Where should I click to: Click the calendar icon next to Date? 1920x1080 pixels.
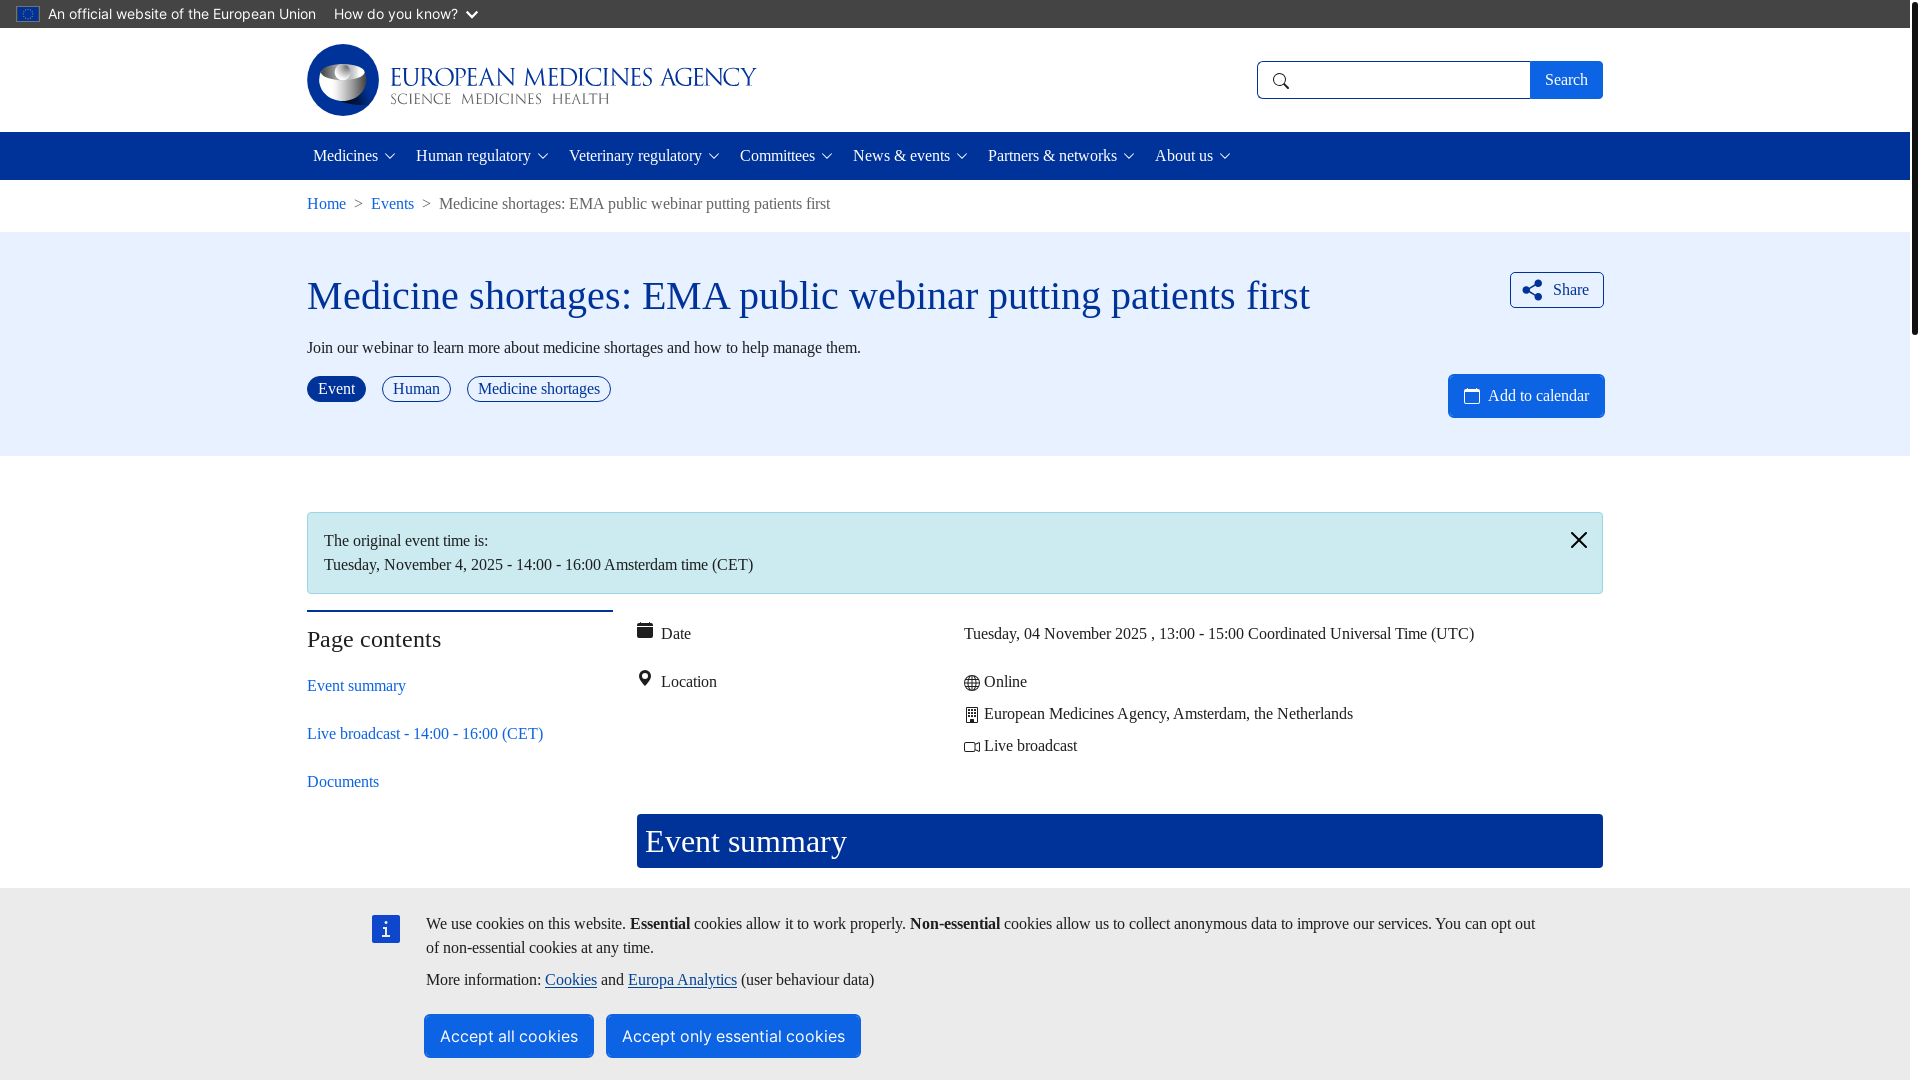pyautogui.click(x=645, y=630)
